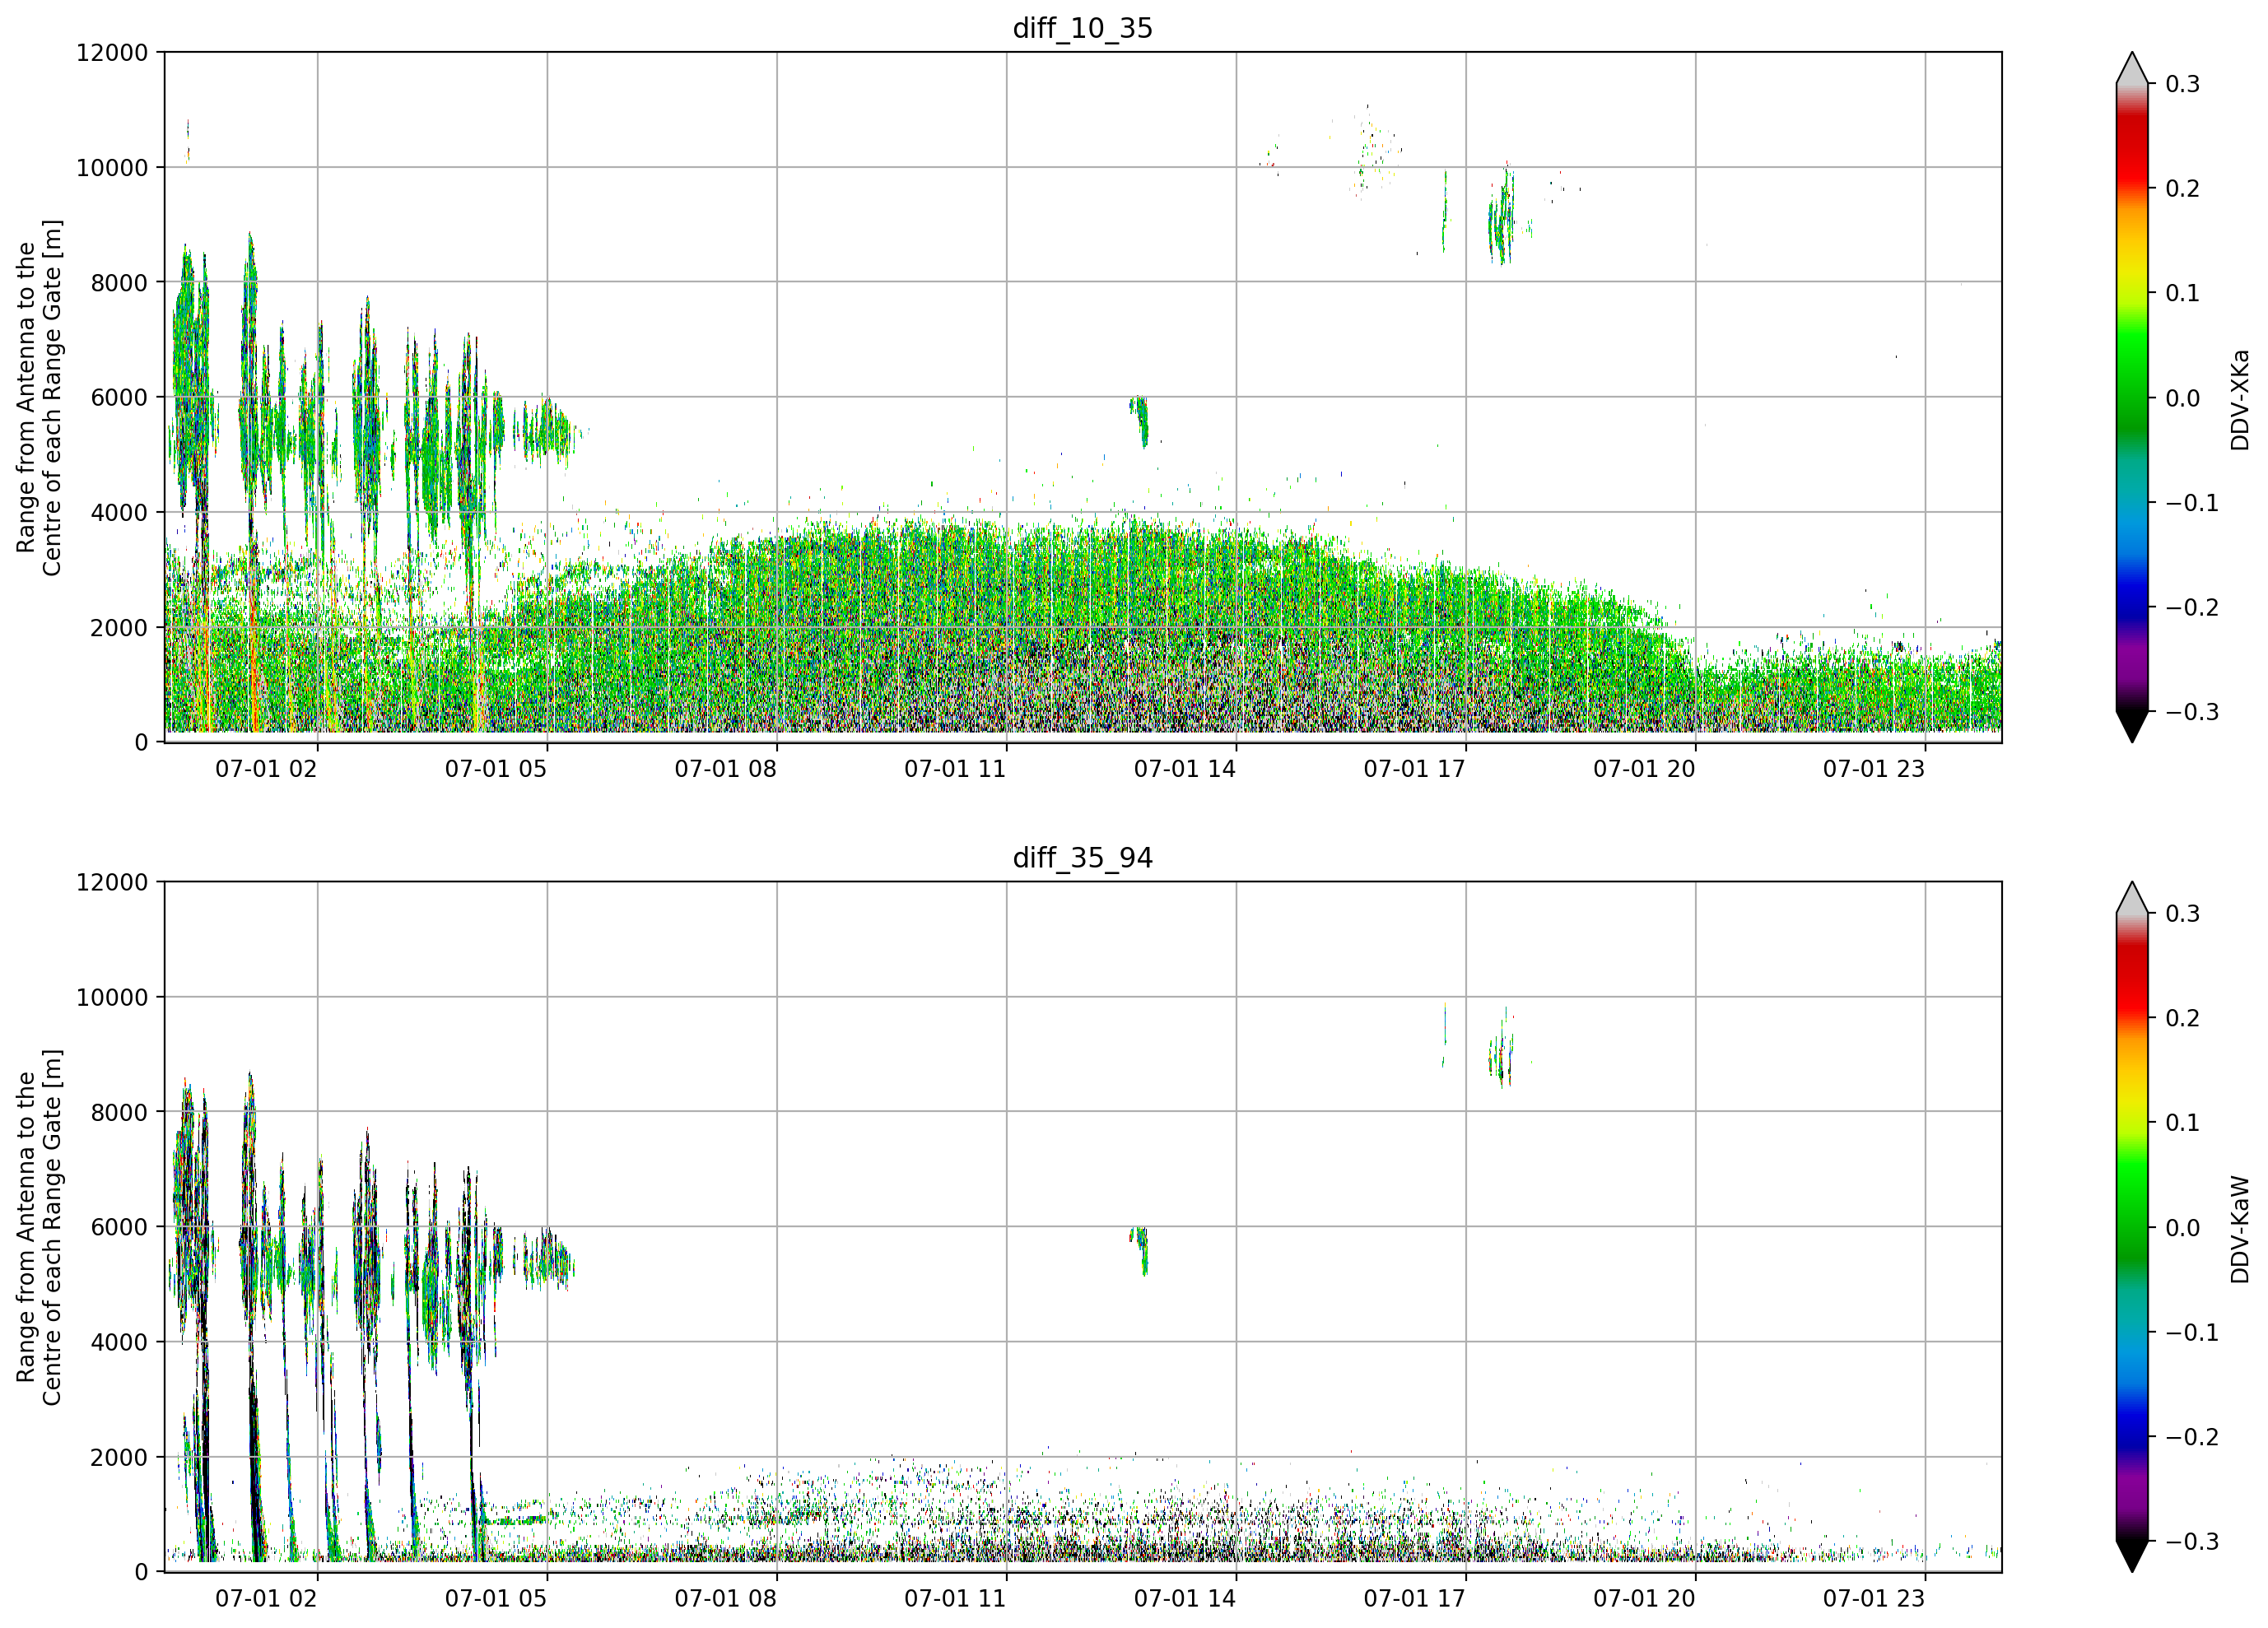Click the 07-01 02 tick under diff_35_94 plot
This screenshot has height=1628, width=2268.
[x=266, y=1598]
